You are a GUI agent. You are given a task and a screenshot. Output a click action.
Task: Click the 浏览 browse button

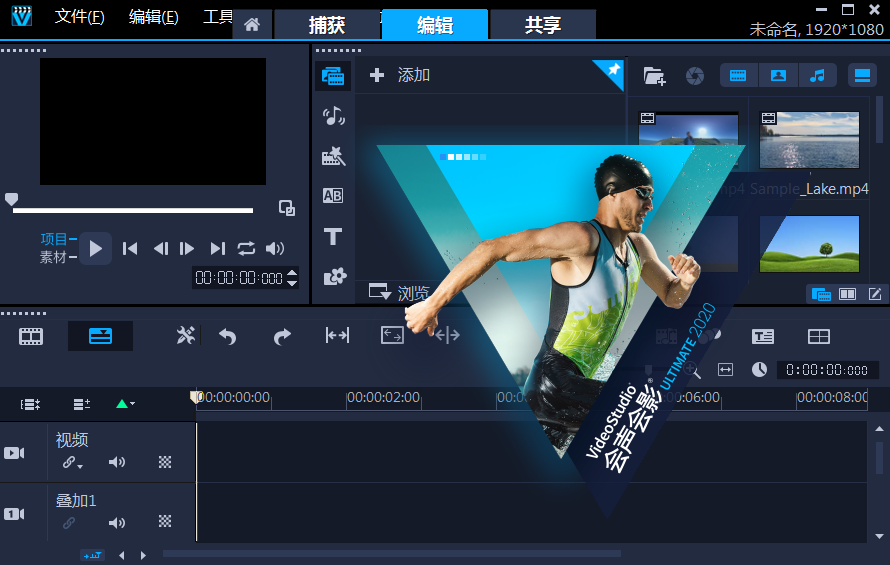tap(399, 293)
